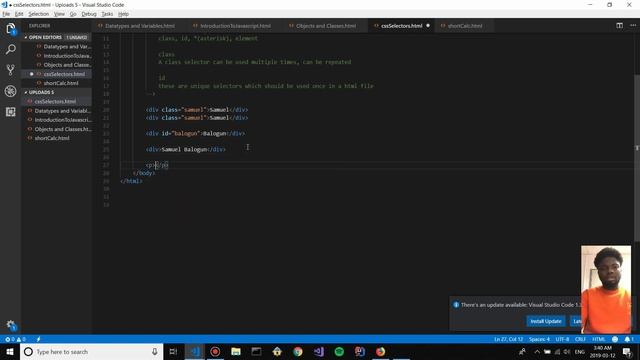Viewport: 640px width, 360px height.
Task: Open the Edit menu
Action: tap(19, 14)
